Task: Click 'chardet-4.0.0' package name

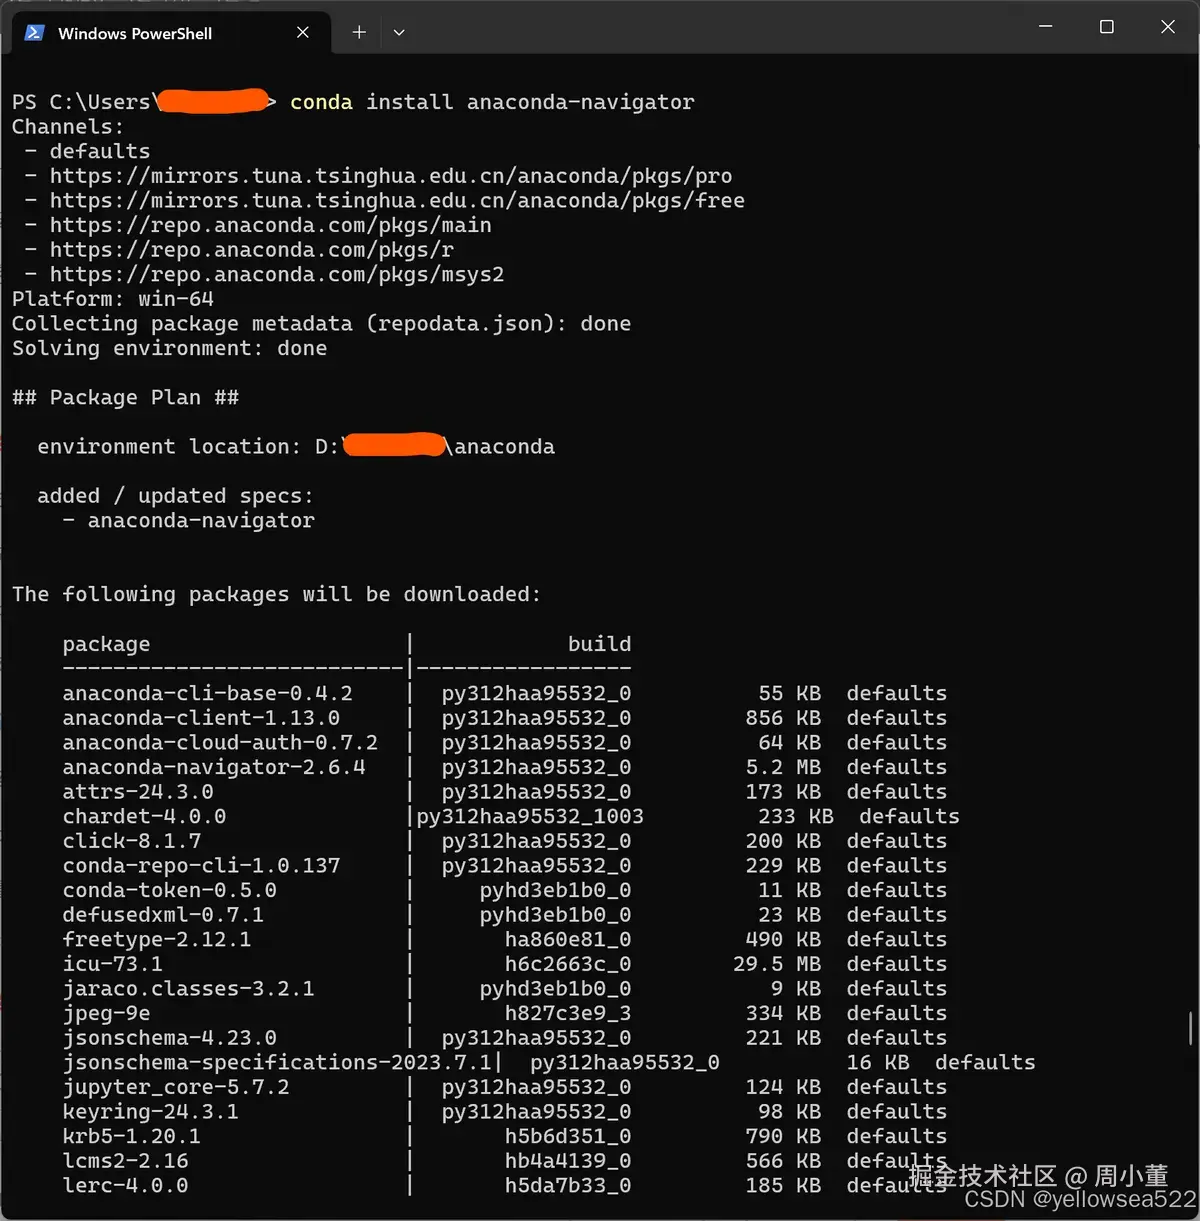Action: [x=144, y=816]
